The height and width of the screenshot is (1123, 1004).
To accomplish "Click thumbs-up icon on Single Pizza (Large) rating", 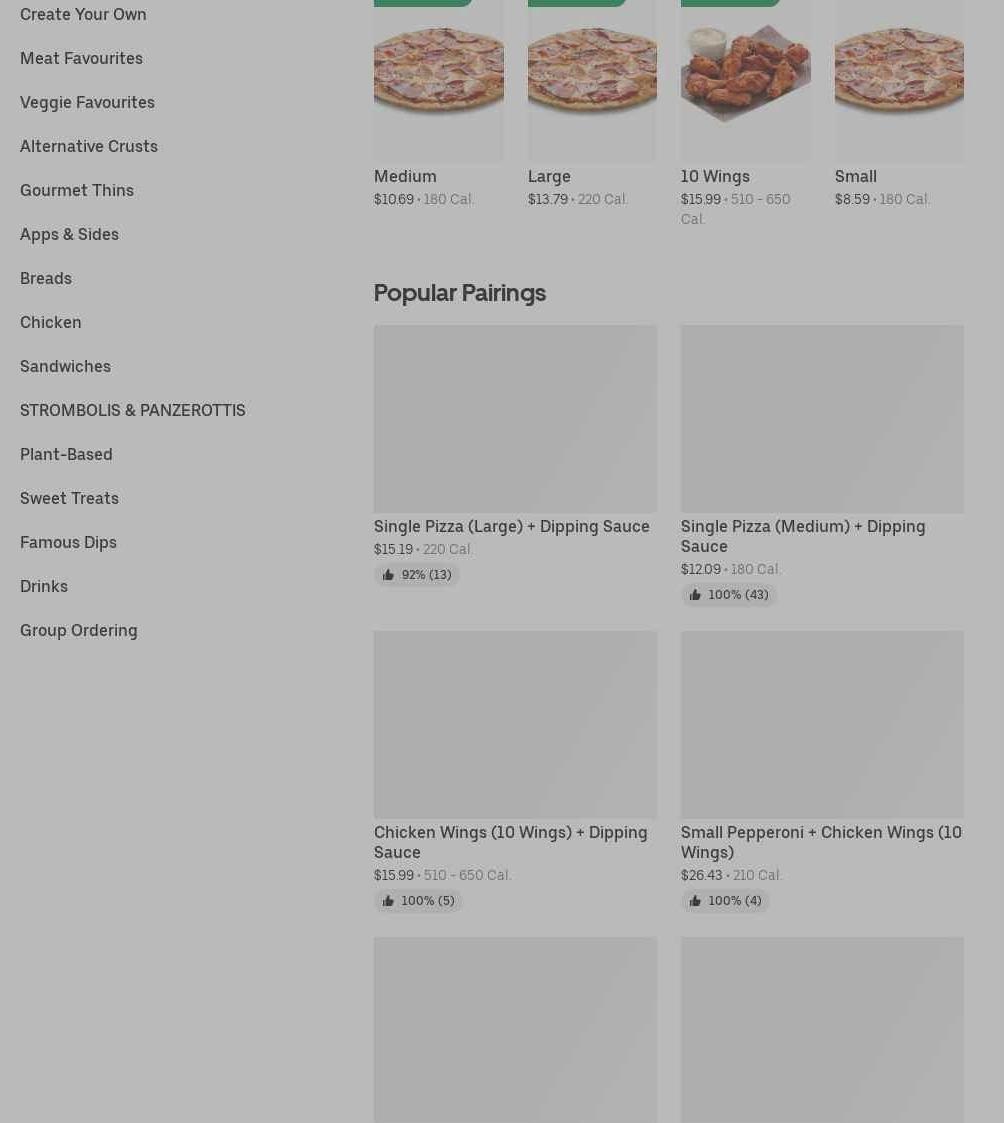I will tap(388, 575).
